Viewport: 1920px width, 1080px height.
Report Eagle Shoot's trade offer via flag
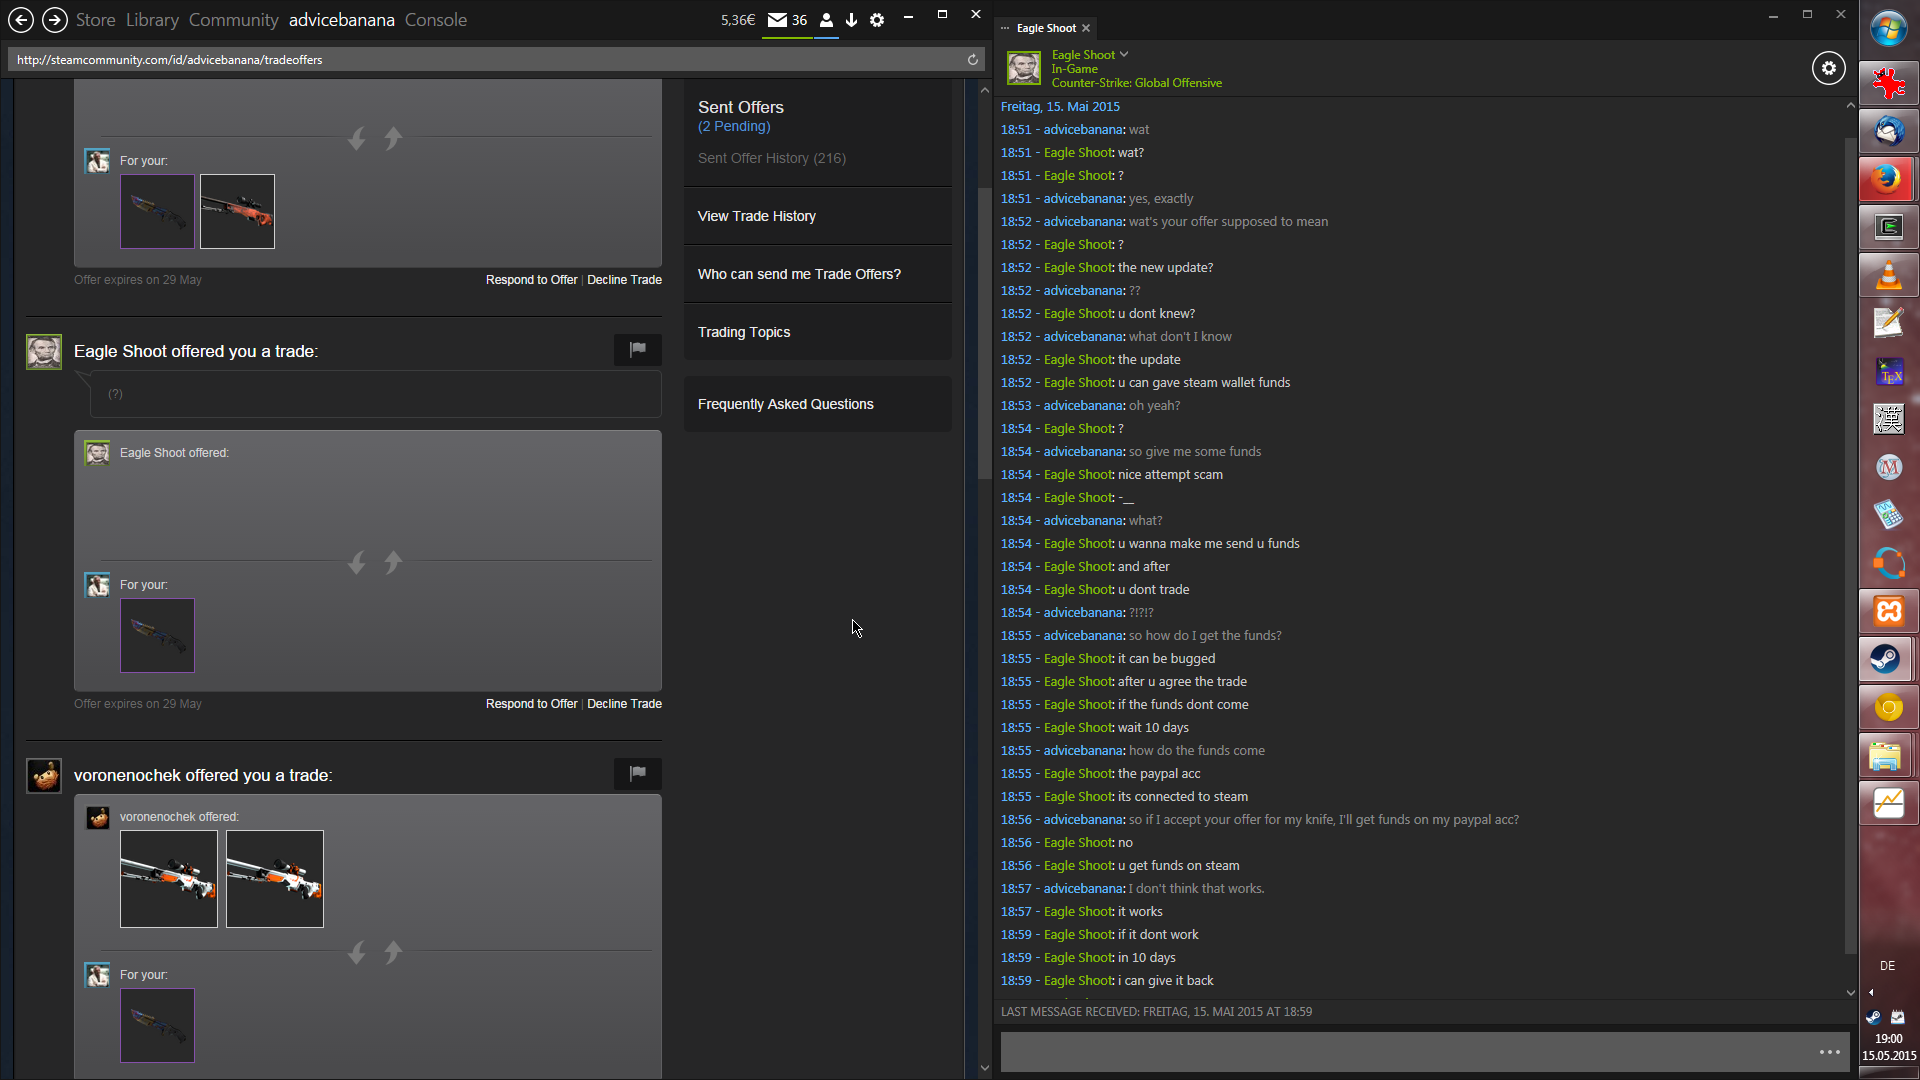(x=638, y=349)
